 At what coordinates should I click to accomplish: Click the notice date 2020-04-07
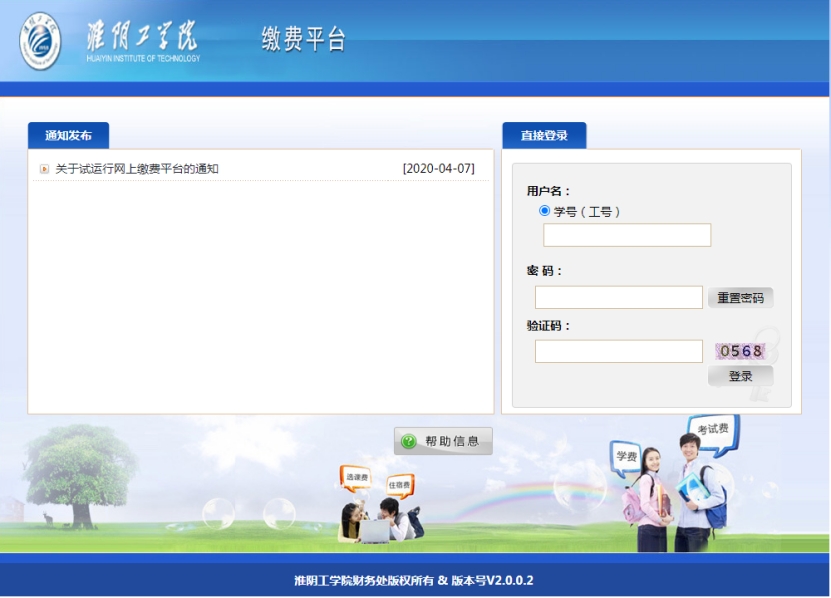click(438, 169)
